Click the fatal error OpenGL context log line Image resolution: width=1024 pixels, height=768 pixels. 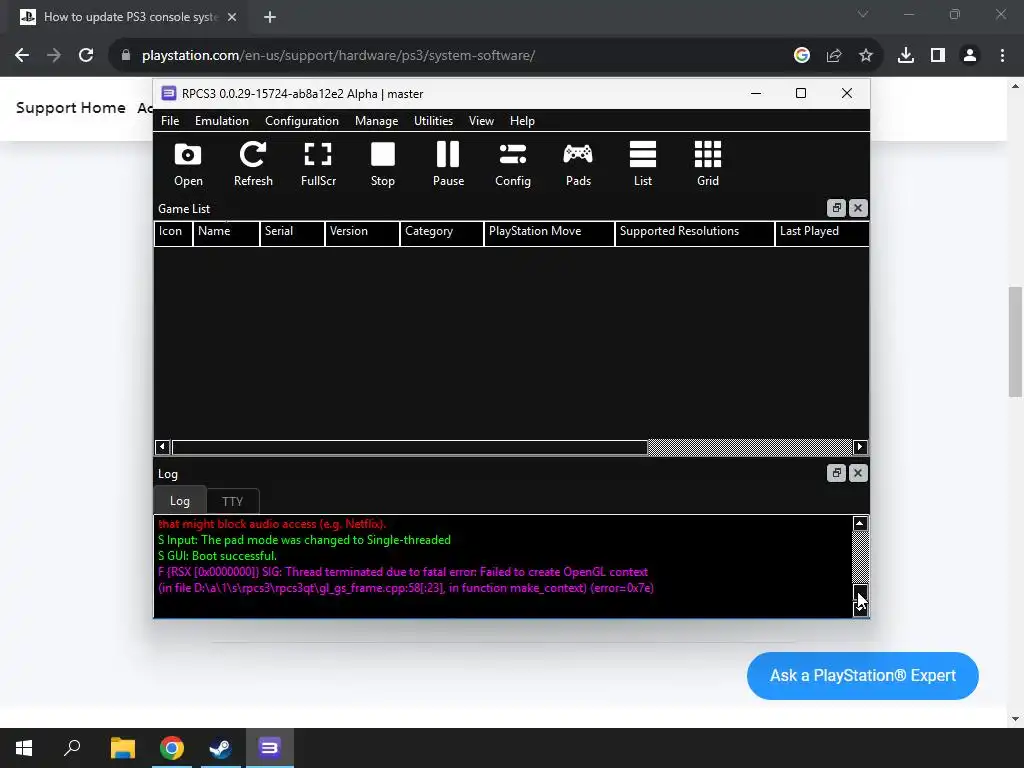406,580
